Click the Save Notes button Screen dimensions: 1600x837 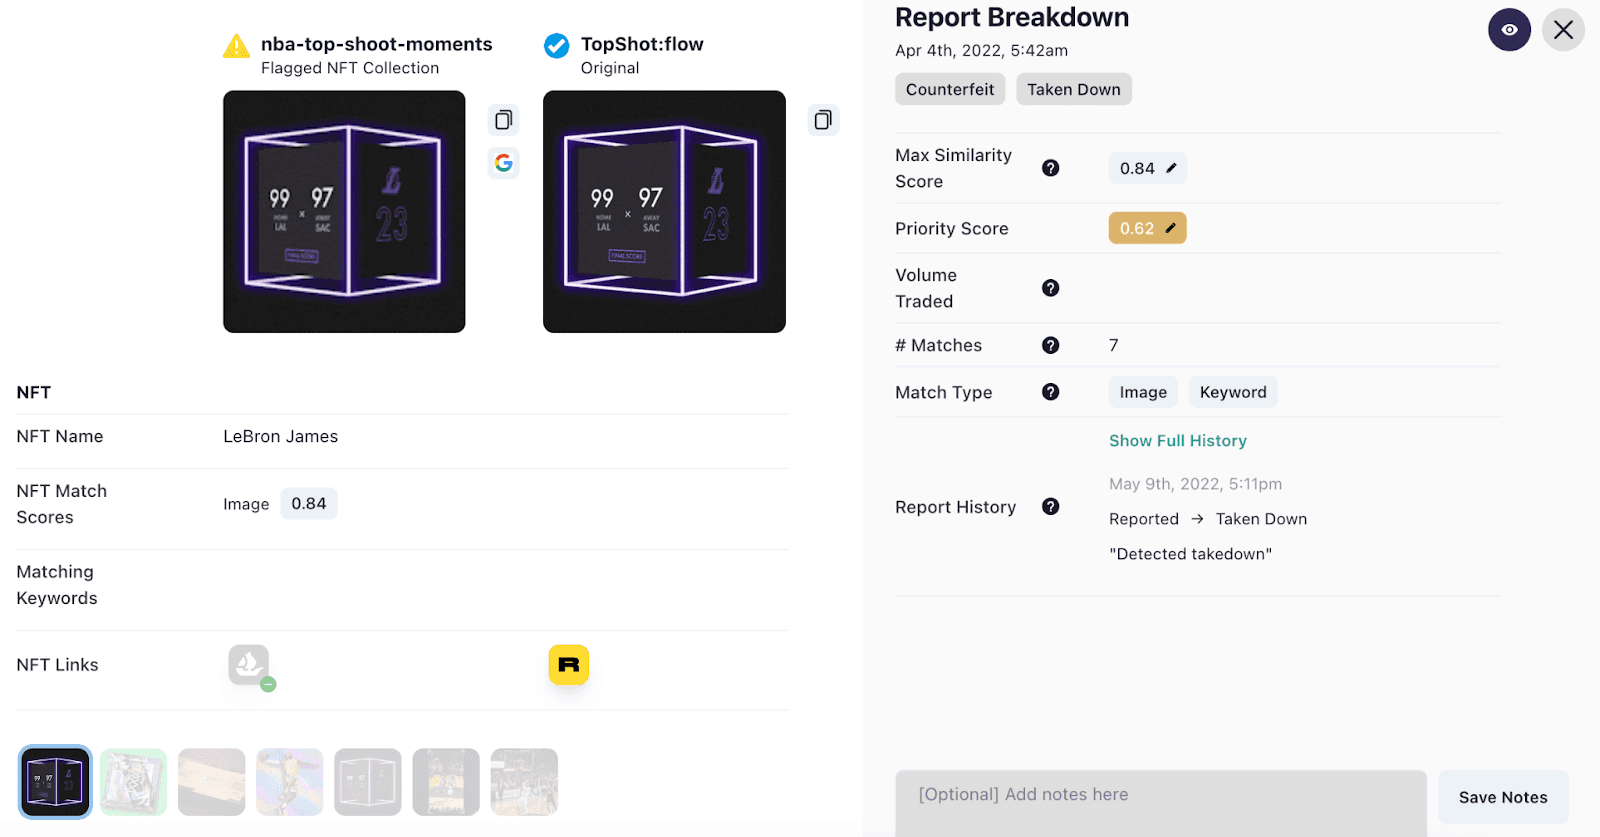click(1502, 797)
